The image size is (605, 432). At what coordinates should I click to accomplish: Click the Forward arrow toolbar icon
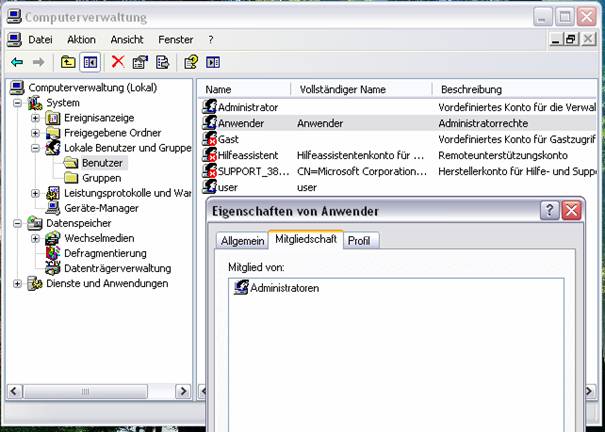[38, 62]
